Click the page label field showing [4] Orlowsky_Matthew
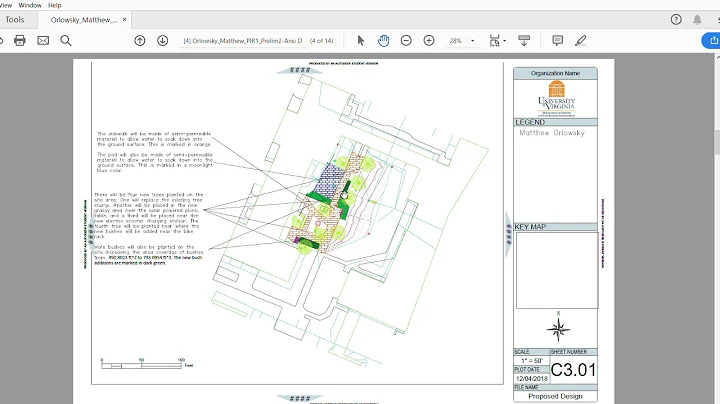The height and width of the screenshot is (404, 720). (243, 41)
